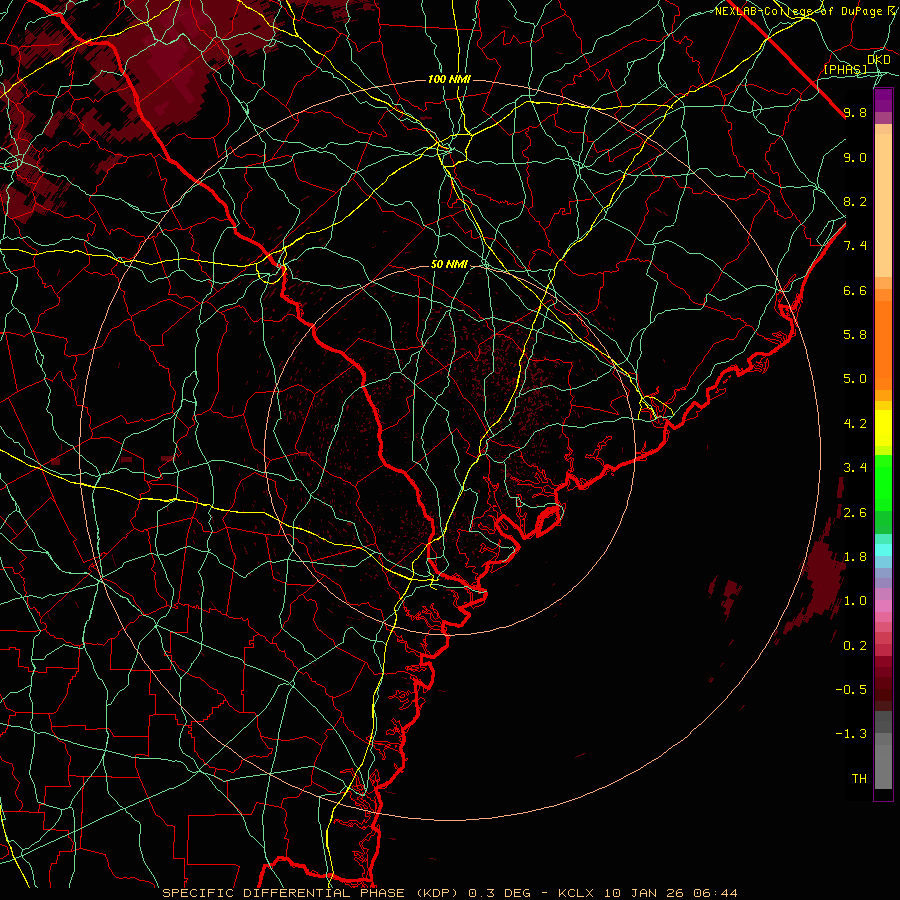Viewport: 900px width, 900px height.
Task: Click the purple band at the top of the color bar
Action: point(883,100)
